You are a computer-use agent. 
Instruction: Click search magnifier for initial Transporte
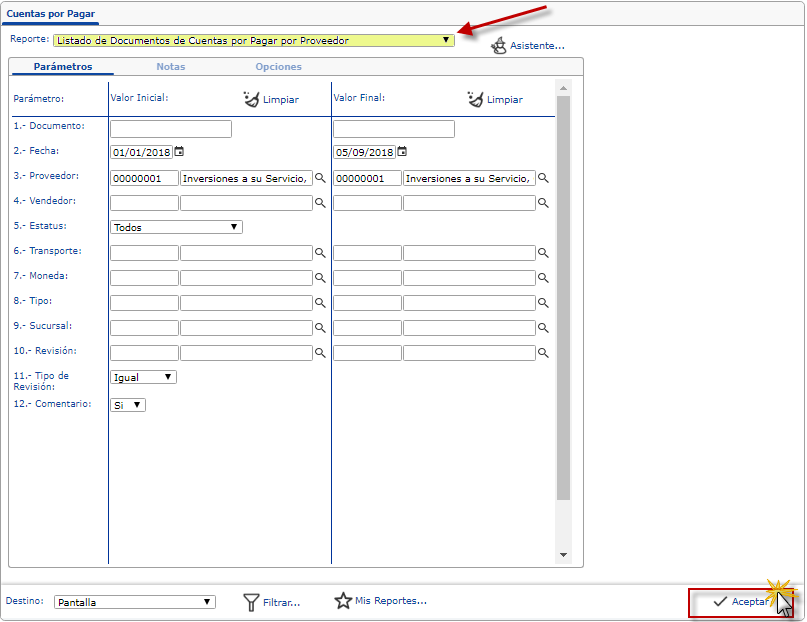(321, 253)
